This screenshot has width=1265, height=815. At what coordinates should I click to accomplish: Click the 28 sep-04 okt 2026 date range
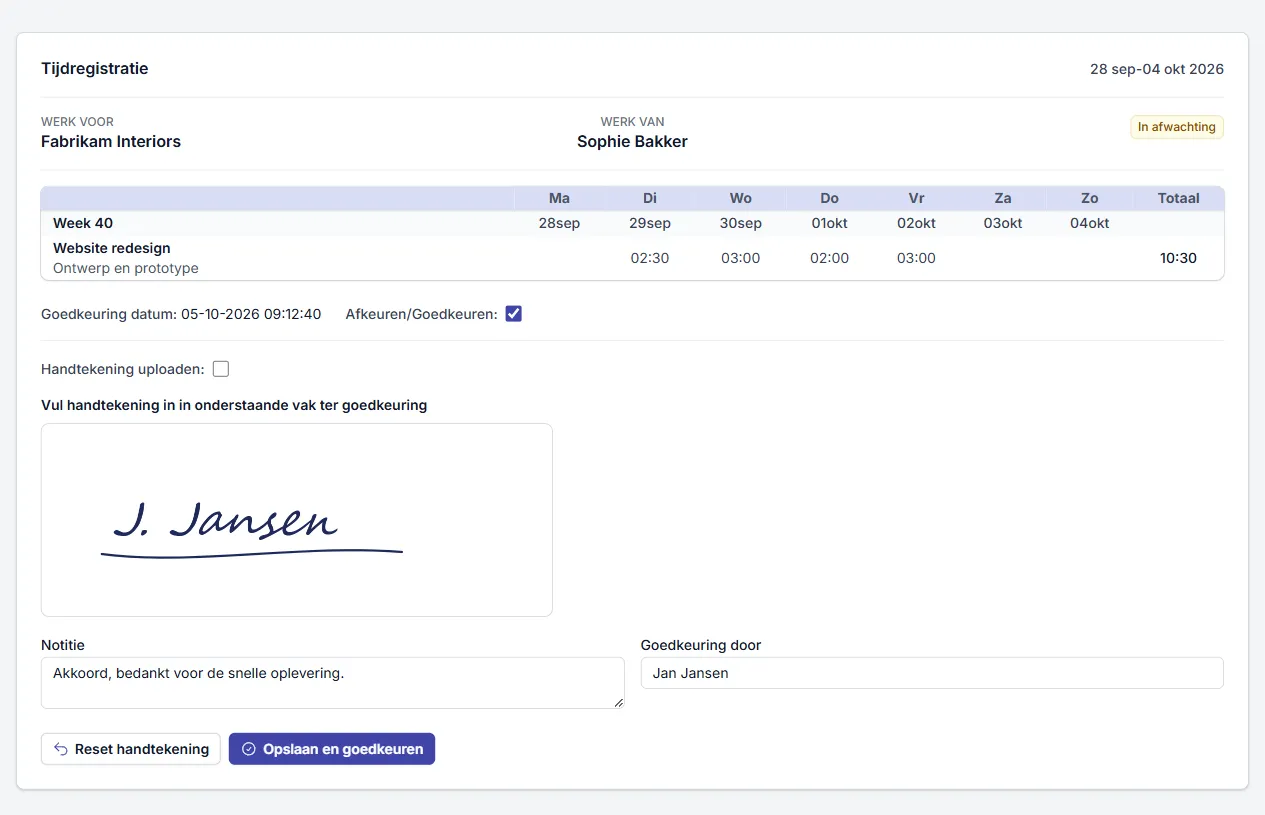tap(1157, 69)
